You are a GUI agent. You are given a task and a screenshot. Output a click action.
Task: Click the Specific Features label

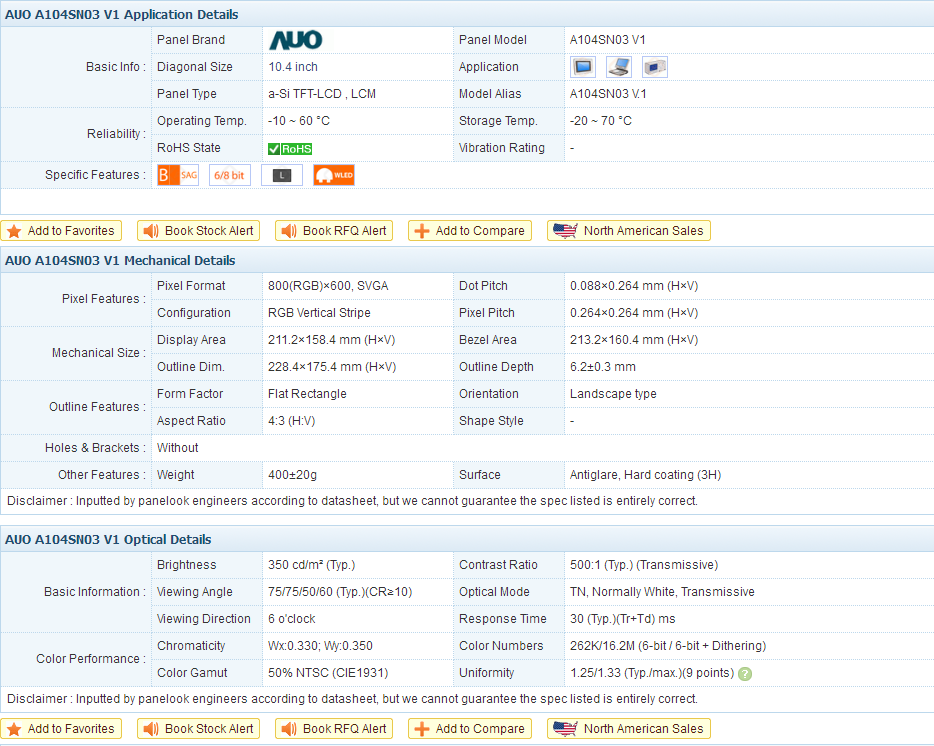pos(95,175)
